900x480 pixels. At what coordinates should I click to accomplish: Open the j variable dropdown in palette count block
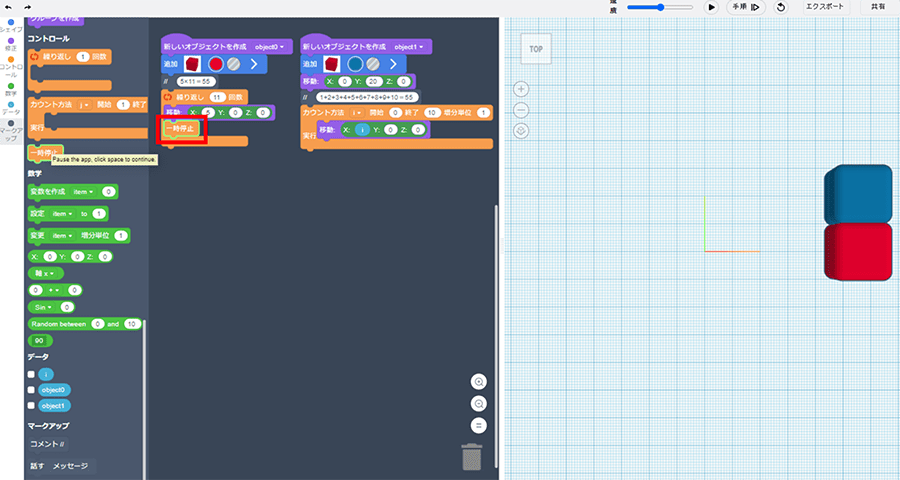[84, 104]
